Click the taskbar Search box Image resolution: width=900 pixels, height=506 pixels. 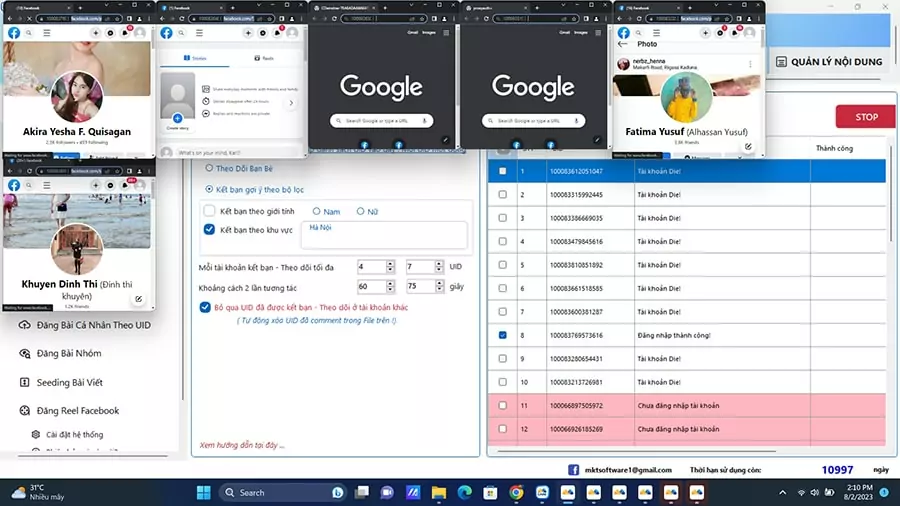tap(283, 492)
